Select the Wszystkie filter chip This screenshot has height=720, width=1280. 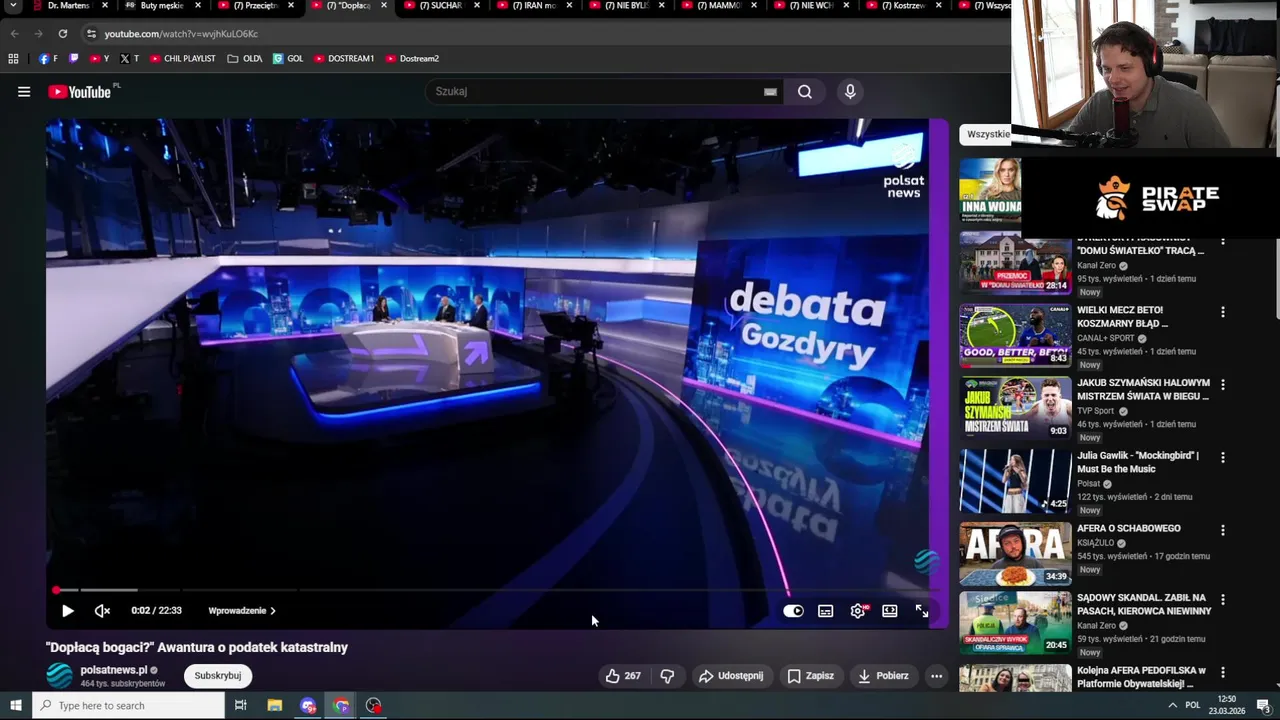pos(988,134)
